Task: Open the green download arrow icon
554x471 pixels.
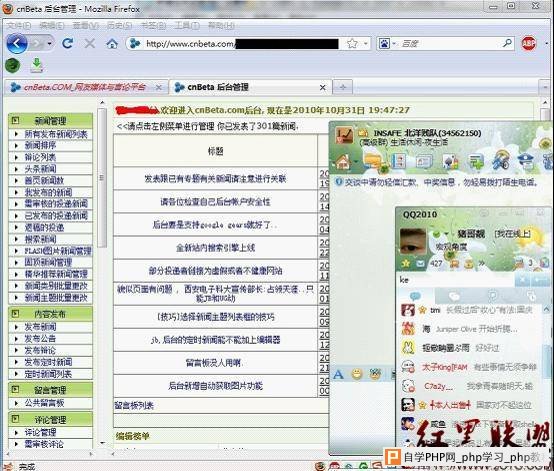Action: point(37,65)
